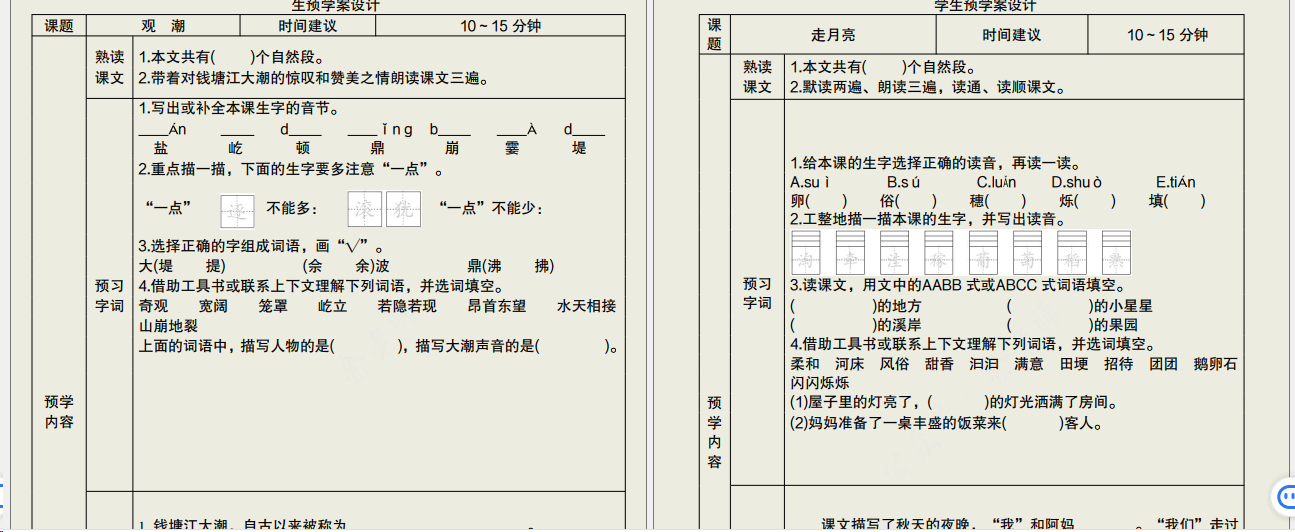Viewport: 1295px width, 532px height.
Task: Click blank after 本文共有 on right page
Action: 883,67
